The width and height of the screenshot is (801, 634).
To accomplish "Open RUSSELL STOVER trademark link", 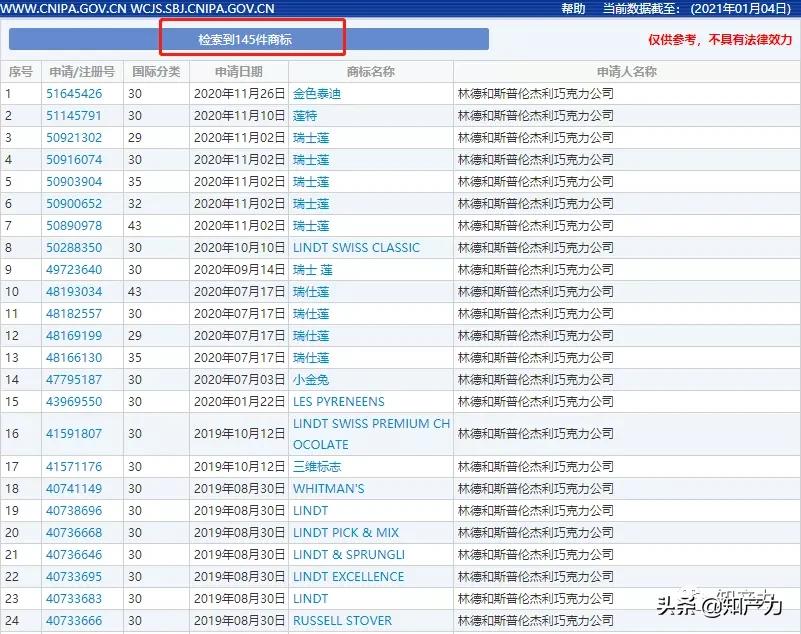I will coord(342,620).
